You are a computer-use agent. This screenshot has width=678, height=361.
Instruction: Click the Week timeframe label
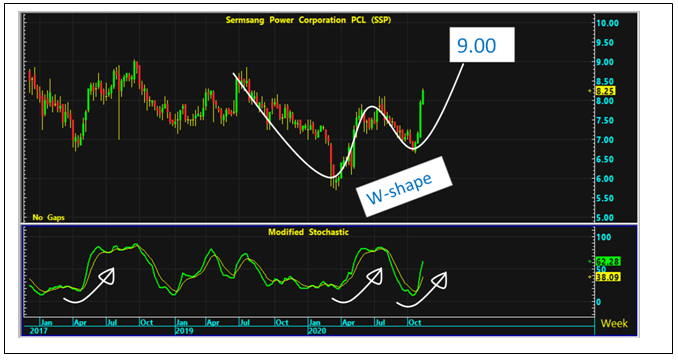tap(614, 323)
